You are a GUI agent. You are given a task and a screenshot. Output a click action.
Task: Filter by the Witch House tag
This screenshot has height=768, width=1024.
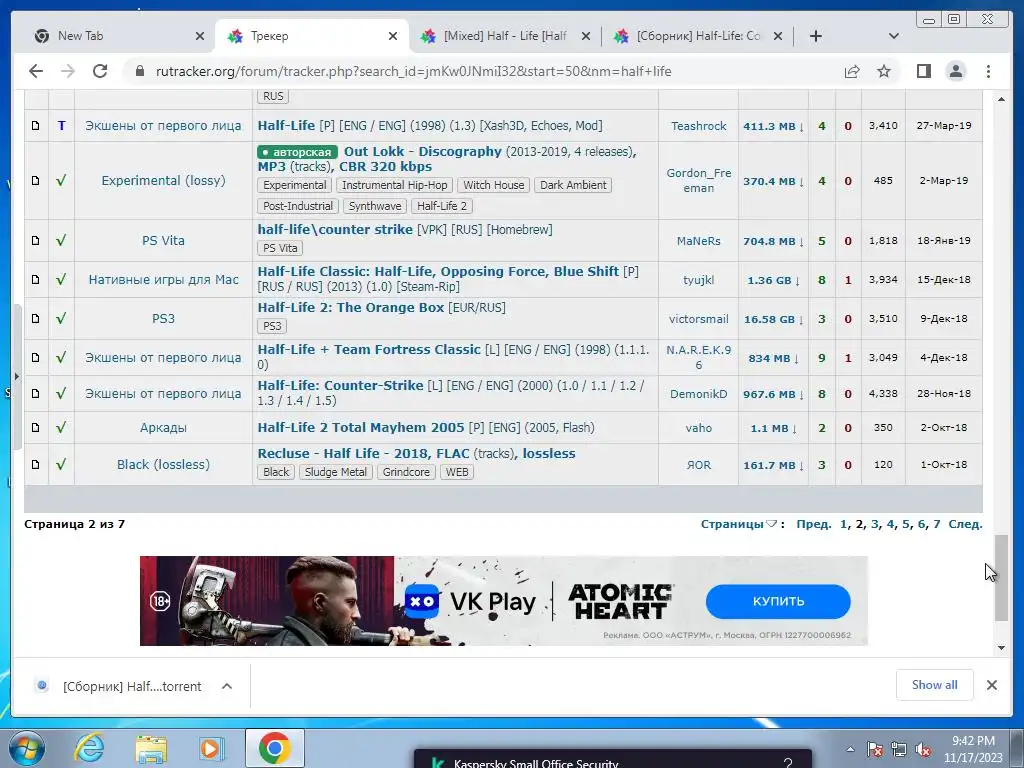(x=494, y=185)
